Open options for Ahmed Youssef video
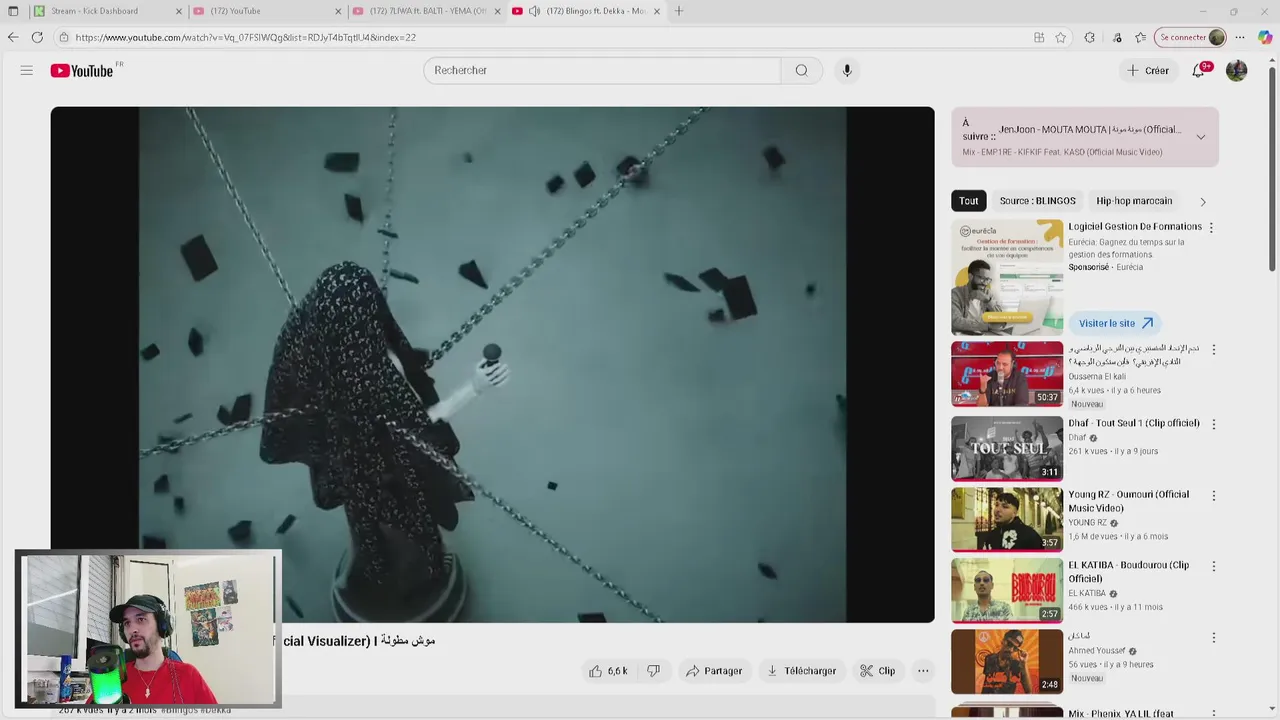 click(1214, 637)
